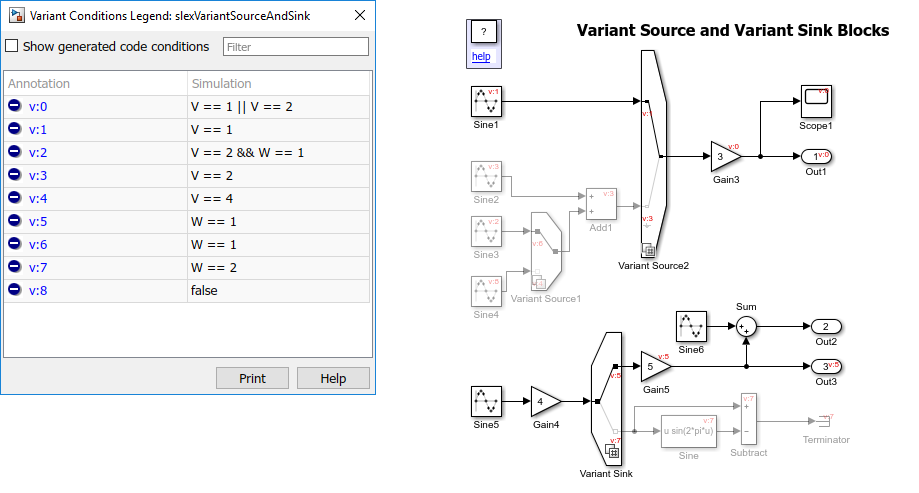Select the Sine6 block
The width and height of the screenshot is (919, 493).
point(692,327)
